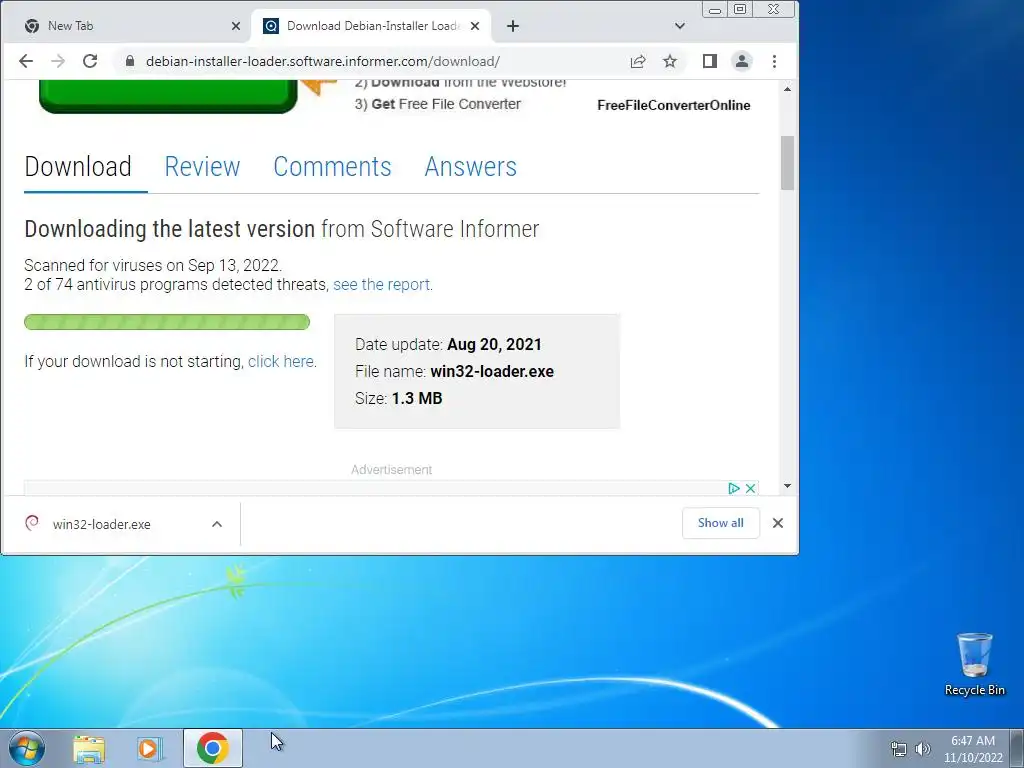This screenshot has height=768, width=1024.
Task: Open the tab search dropdown arrow
Action: pos(680,26)
